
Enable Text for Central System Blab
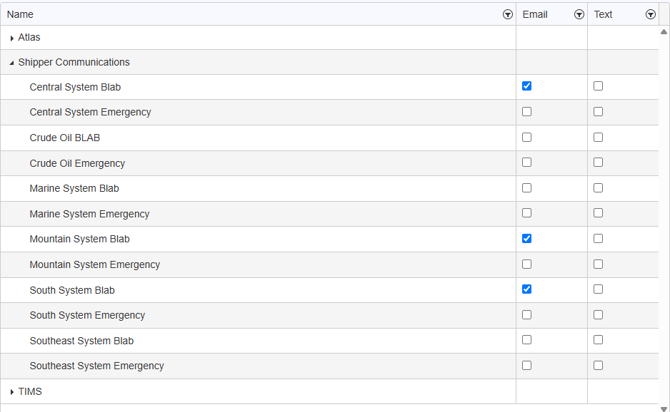[598, 86]
